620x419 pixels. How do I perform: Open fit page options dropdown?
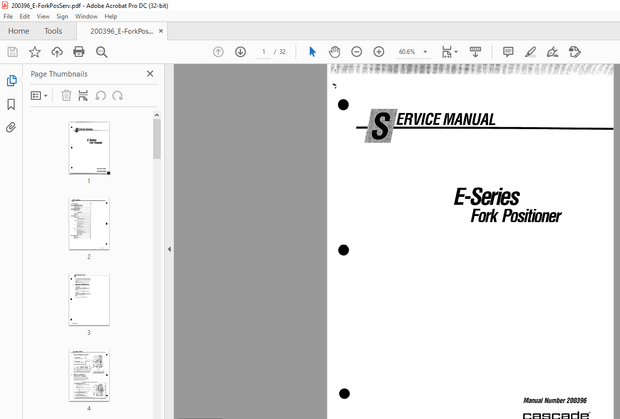click(450, 52)
